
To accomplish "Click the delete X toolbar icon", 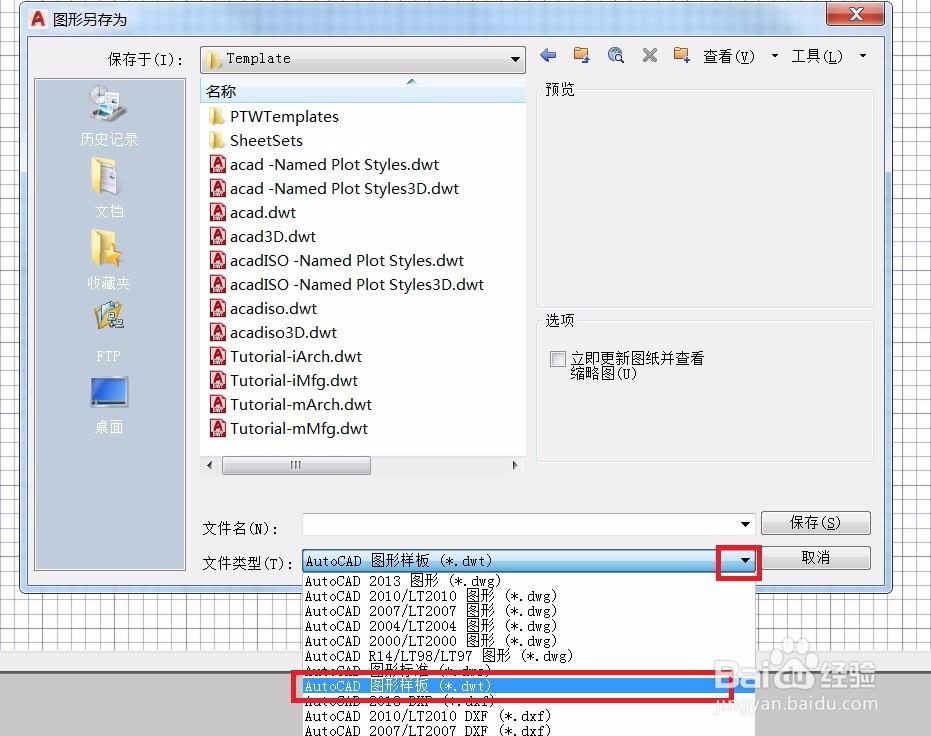I will pos(650,56).
